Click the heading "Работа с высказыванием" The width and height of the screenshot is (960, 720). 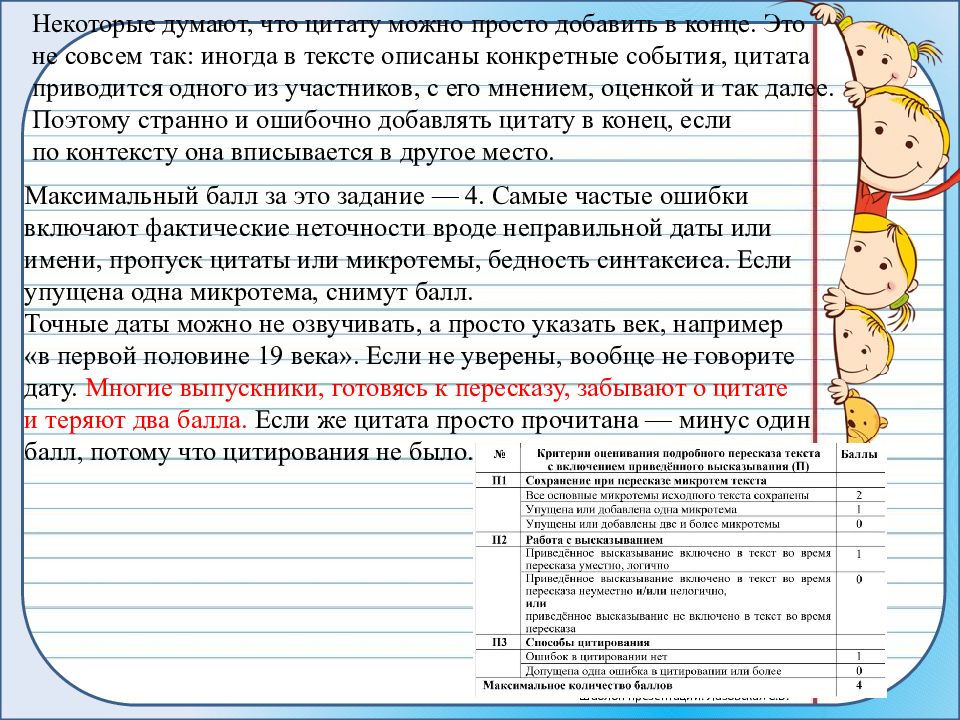pos(594,540)
